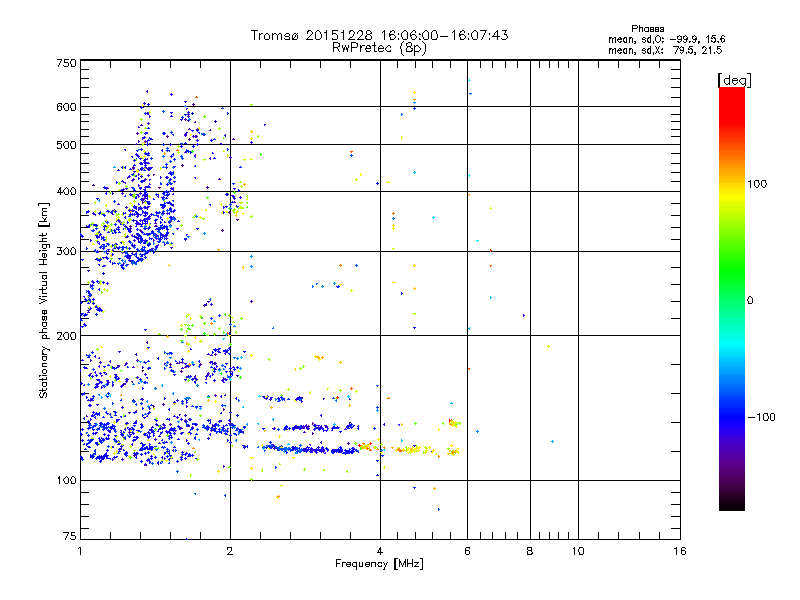Click the '[deg]' colorbar unit label
Screen dimensions: 800x600
pos(734,80)
